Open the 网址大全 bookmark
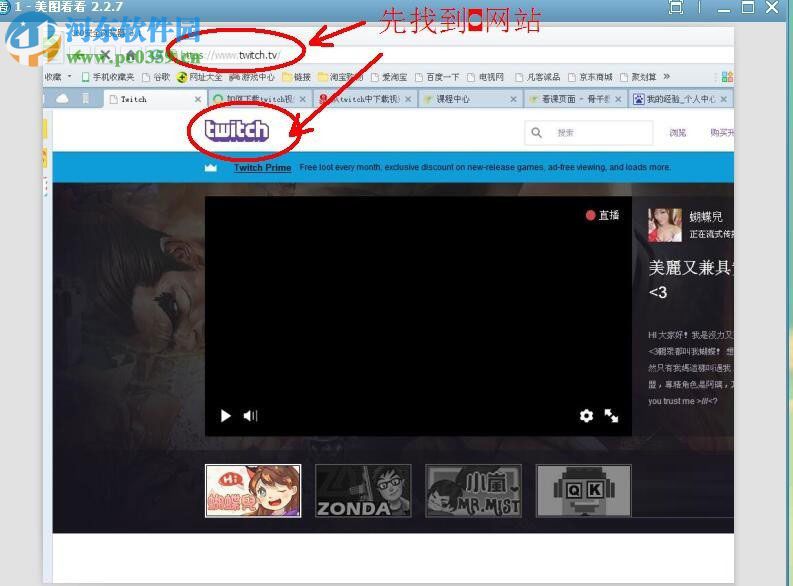 coord(199,77)
